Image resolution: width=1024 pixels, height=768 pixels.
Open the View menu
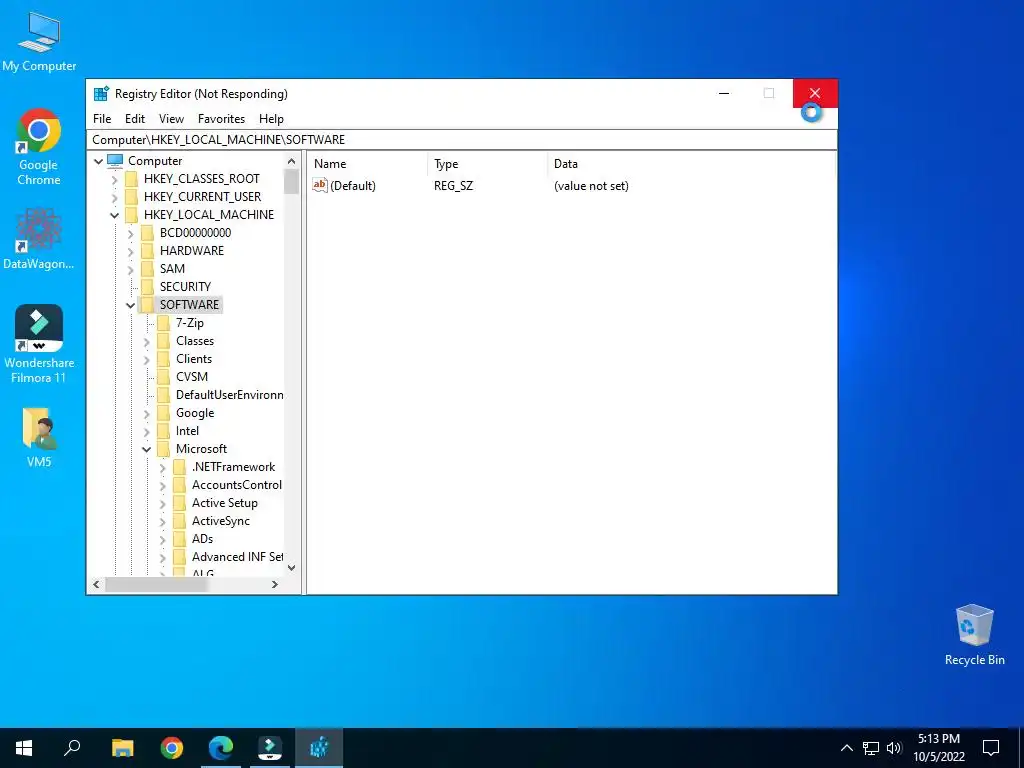point(171,119)
